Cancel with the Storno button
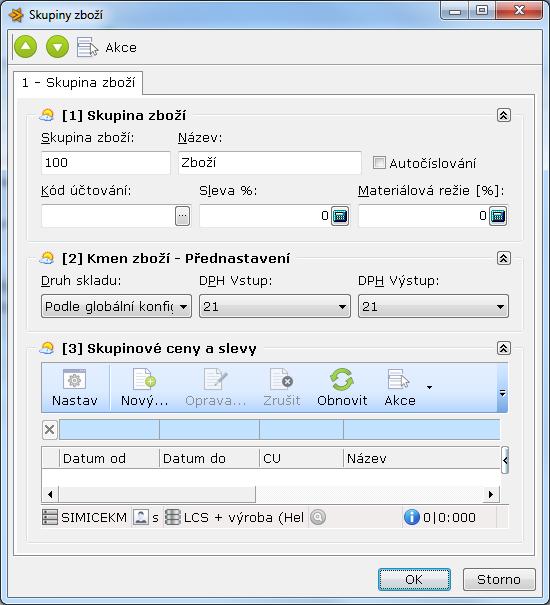550x605 pixels. point(499,579)
